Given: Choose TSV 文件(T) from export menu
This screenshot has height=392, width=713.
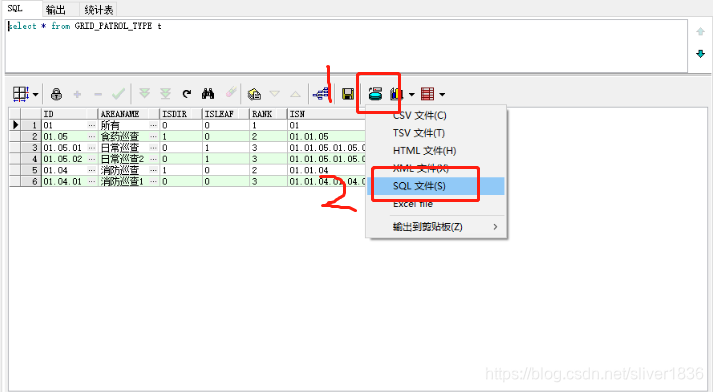Looking at the screenshot, I should pyautogui.click(x=437, y=133).
